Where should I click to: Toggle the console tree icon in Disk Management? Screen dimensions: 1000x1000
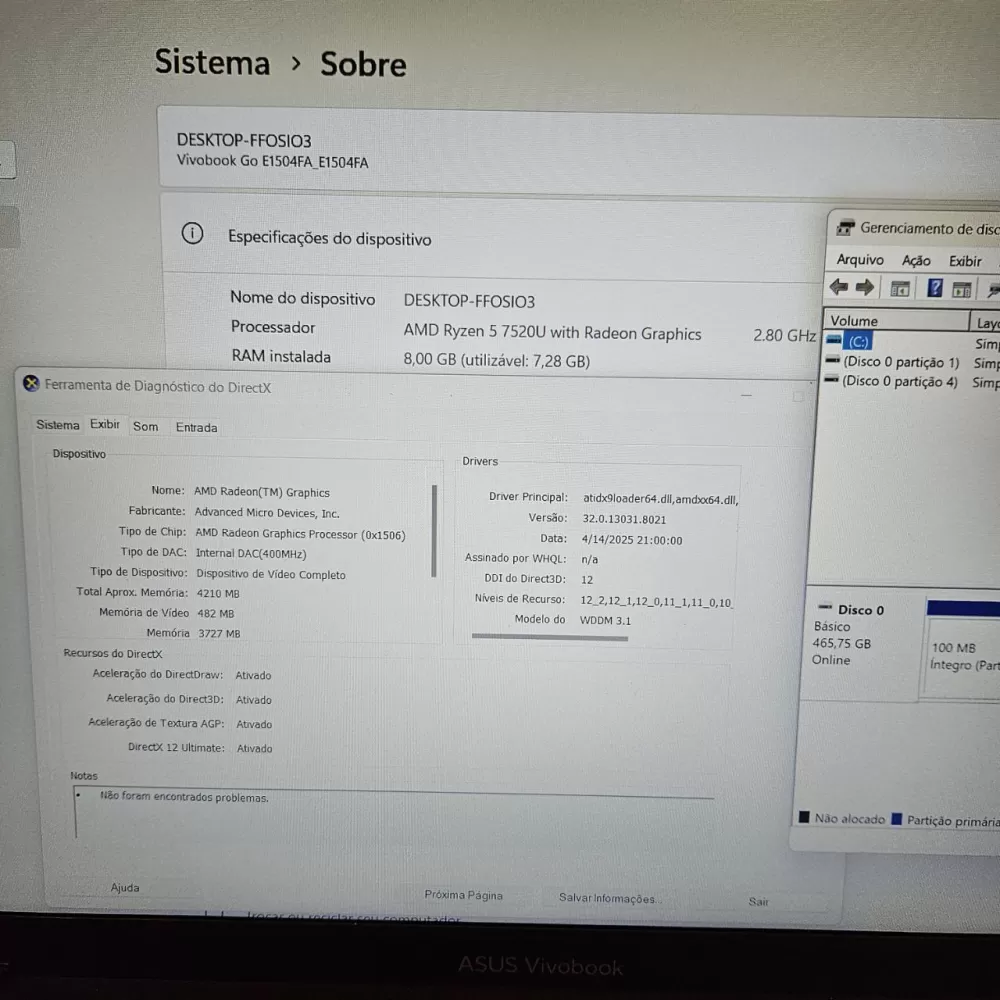(x=899, y=289)
